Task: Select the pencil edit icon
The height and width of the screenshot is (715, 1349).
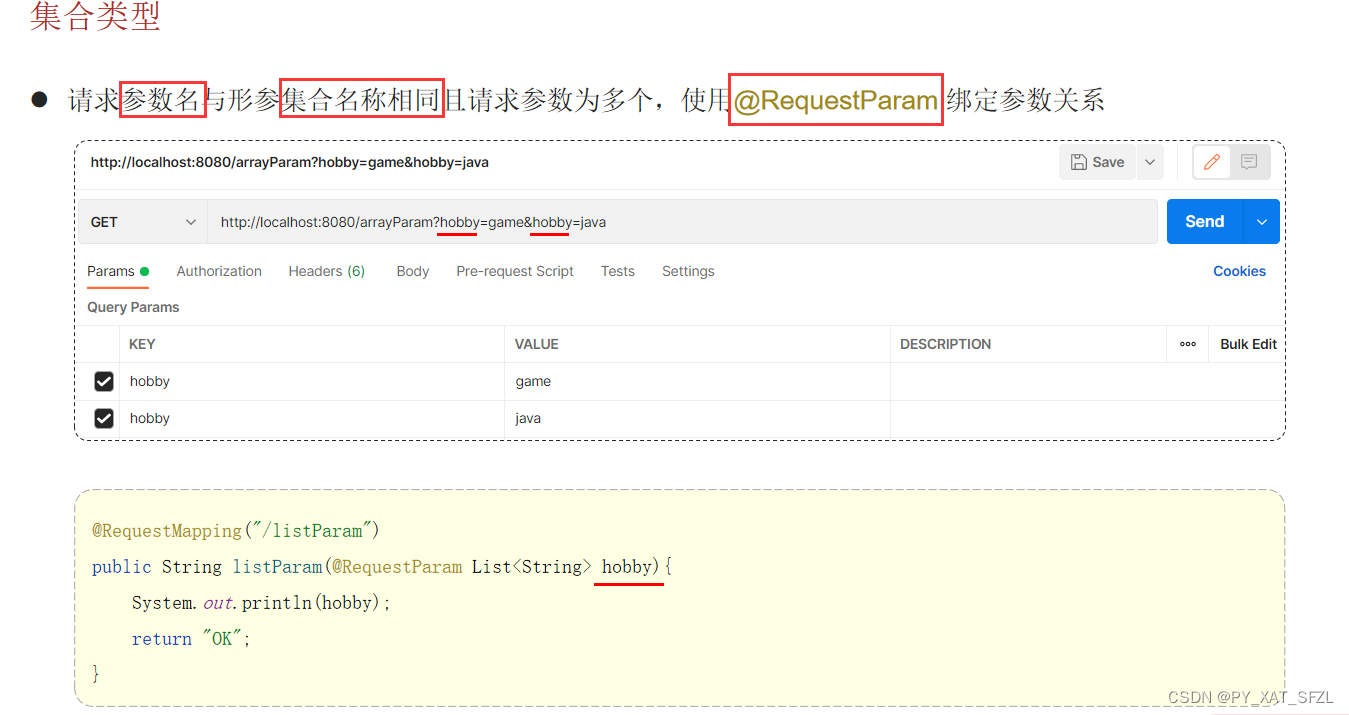Action: (1212, 162)
